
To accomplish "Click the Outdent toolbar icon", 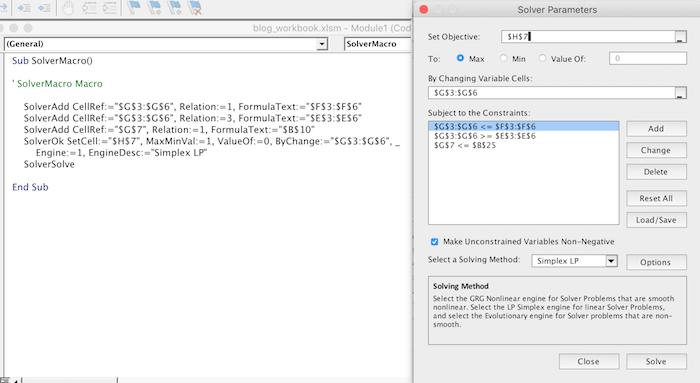I will (44, 8).
